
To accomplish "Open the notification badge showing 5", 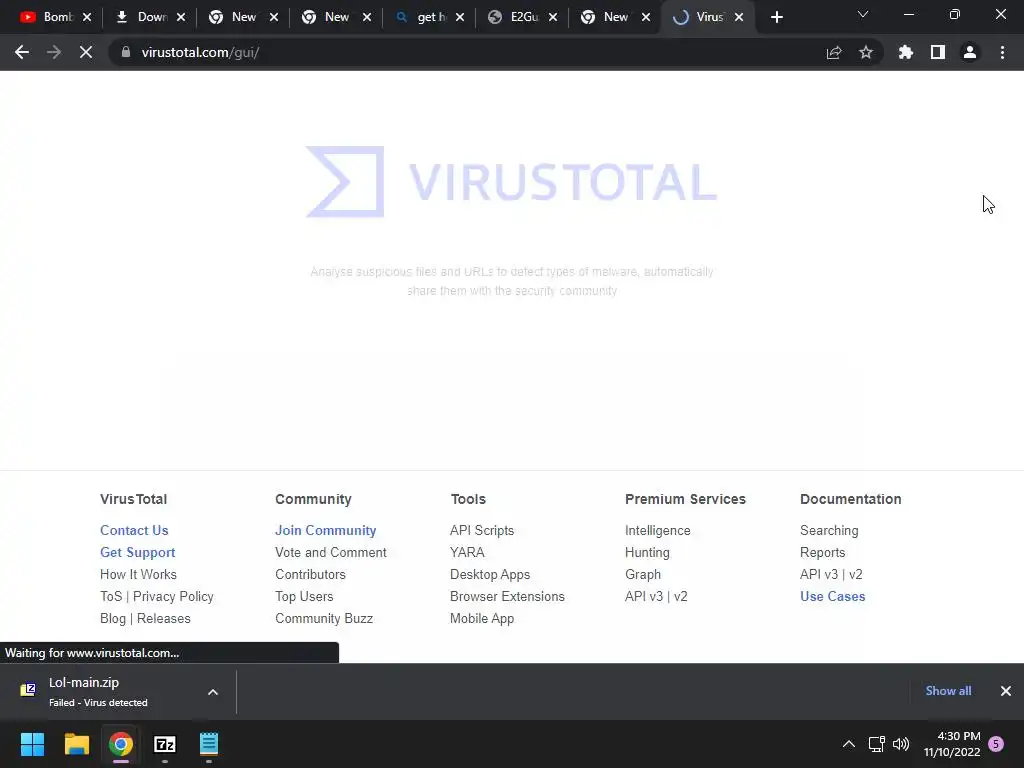I will 996,744.
